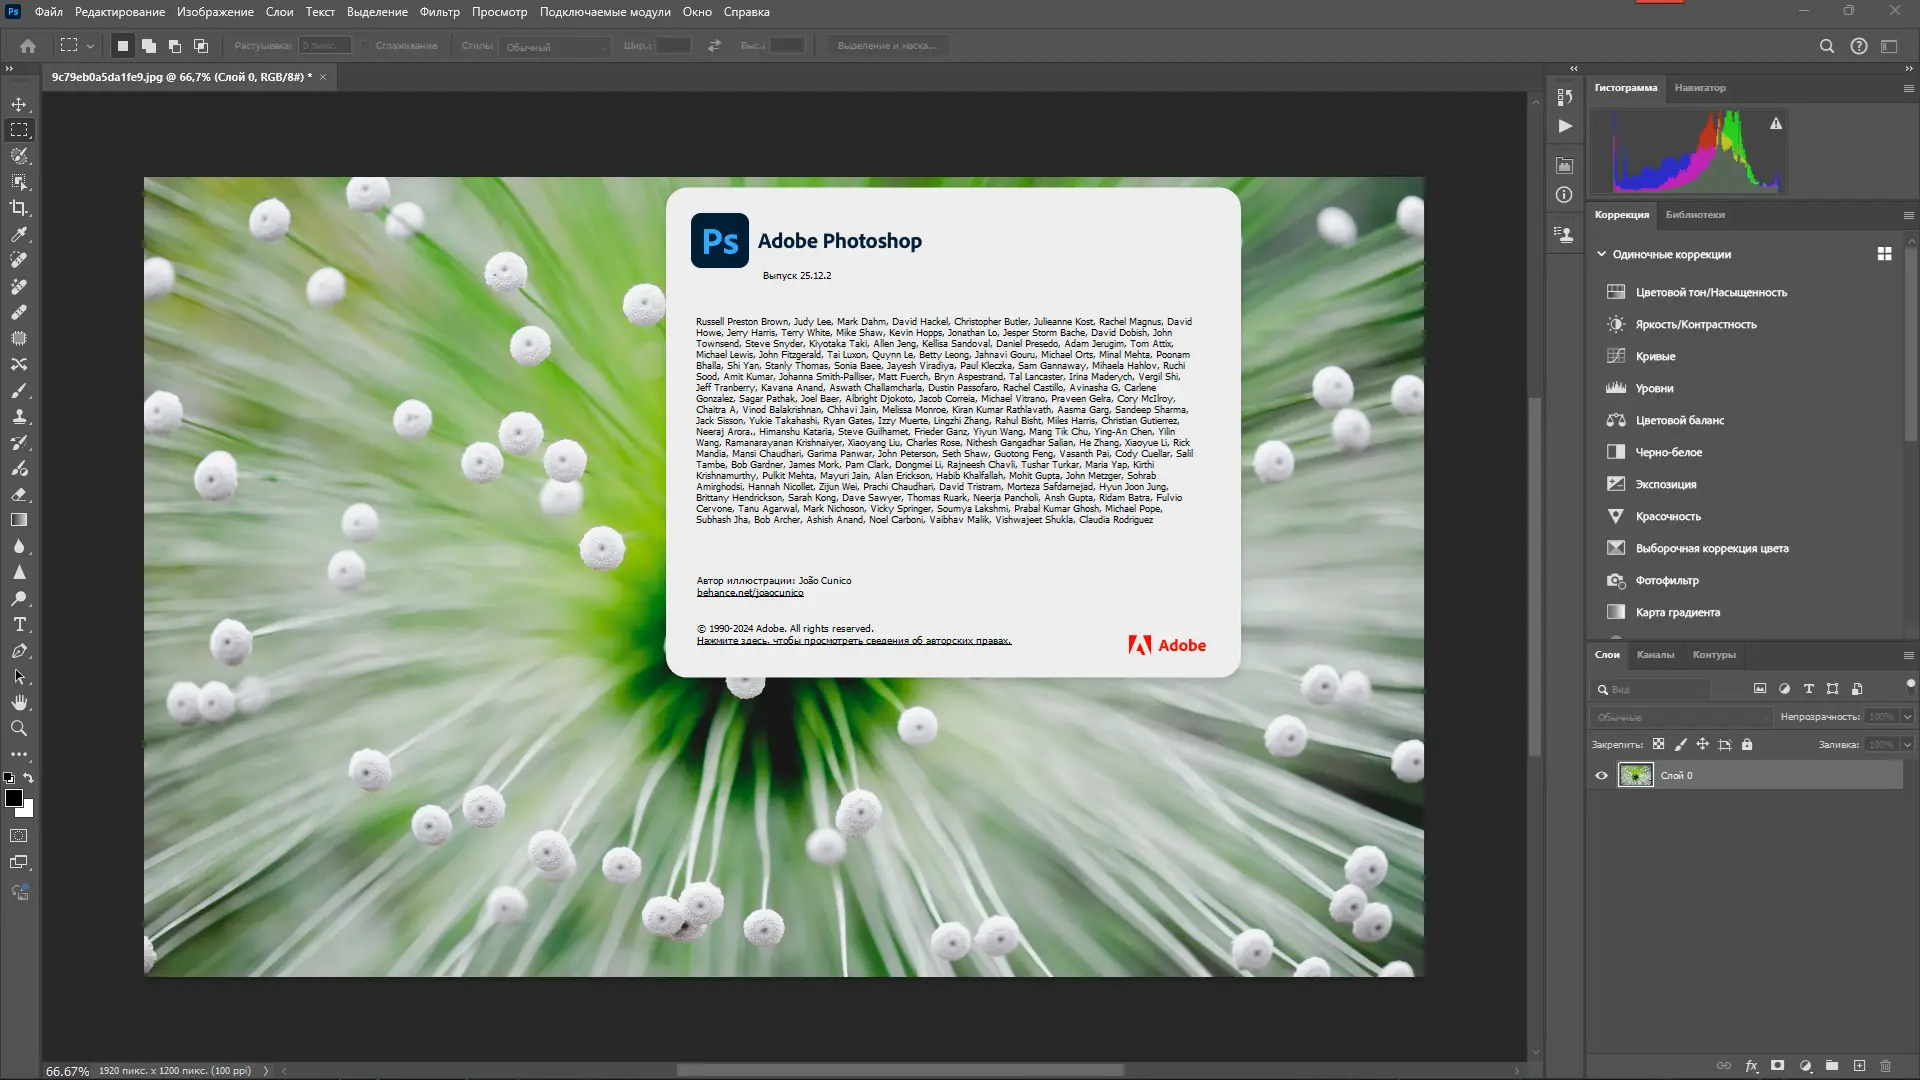Screen dimensions: 1920x1080
Task: Select the Move tool
Action: [19, 104]
